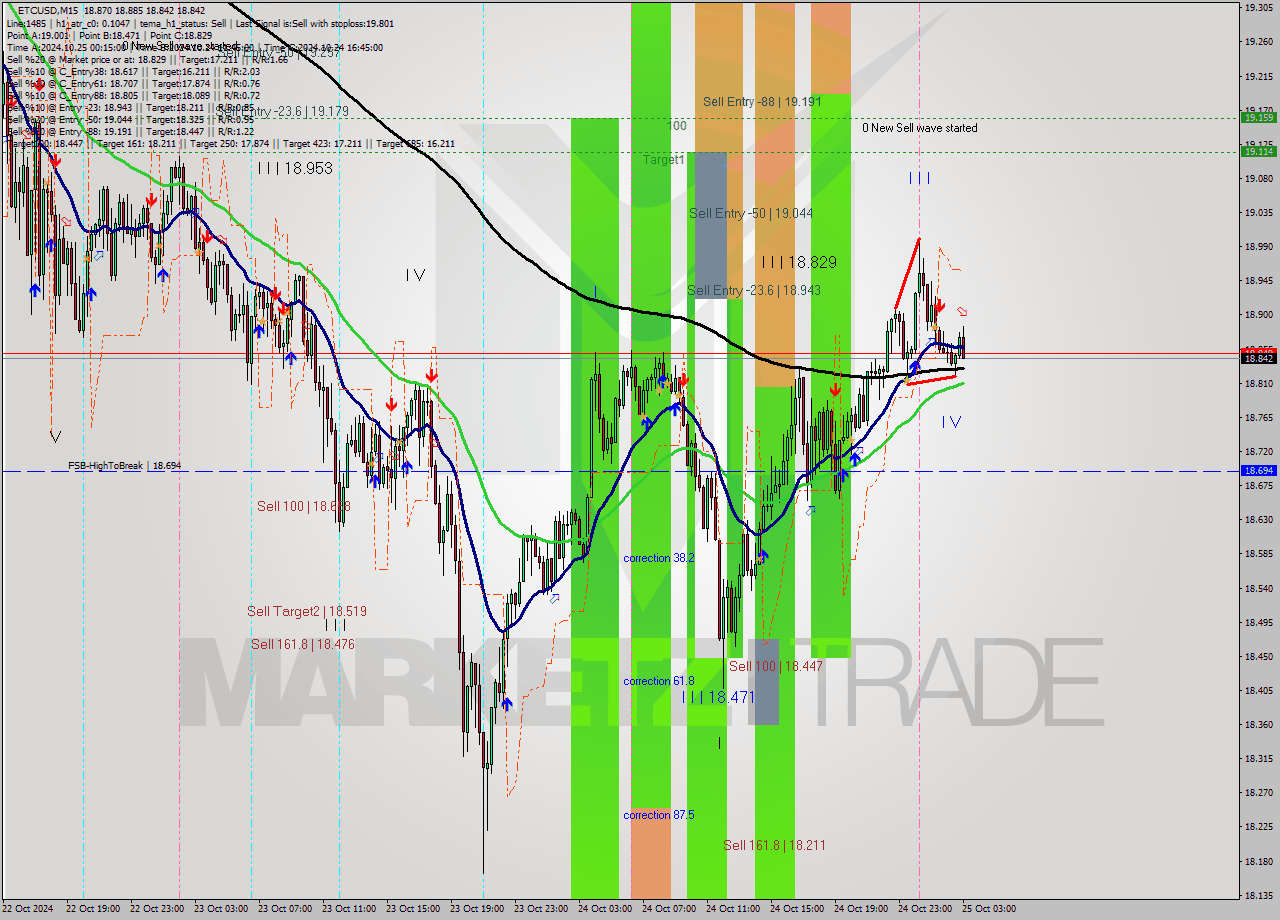Click the black 'V' wave label at far left

coord(55,436)
